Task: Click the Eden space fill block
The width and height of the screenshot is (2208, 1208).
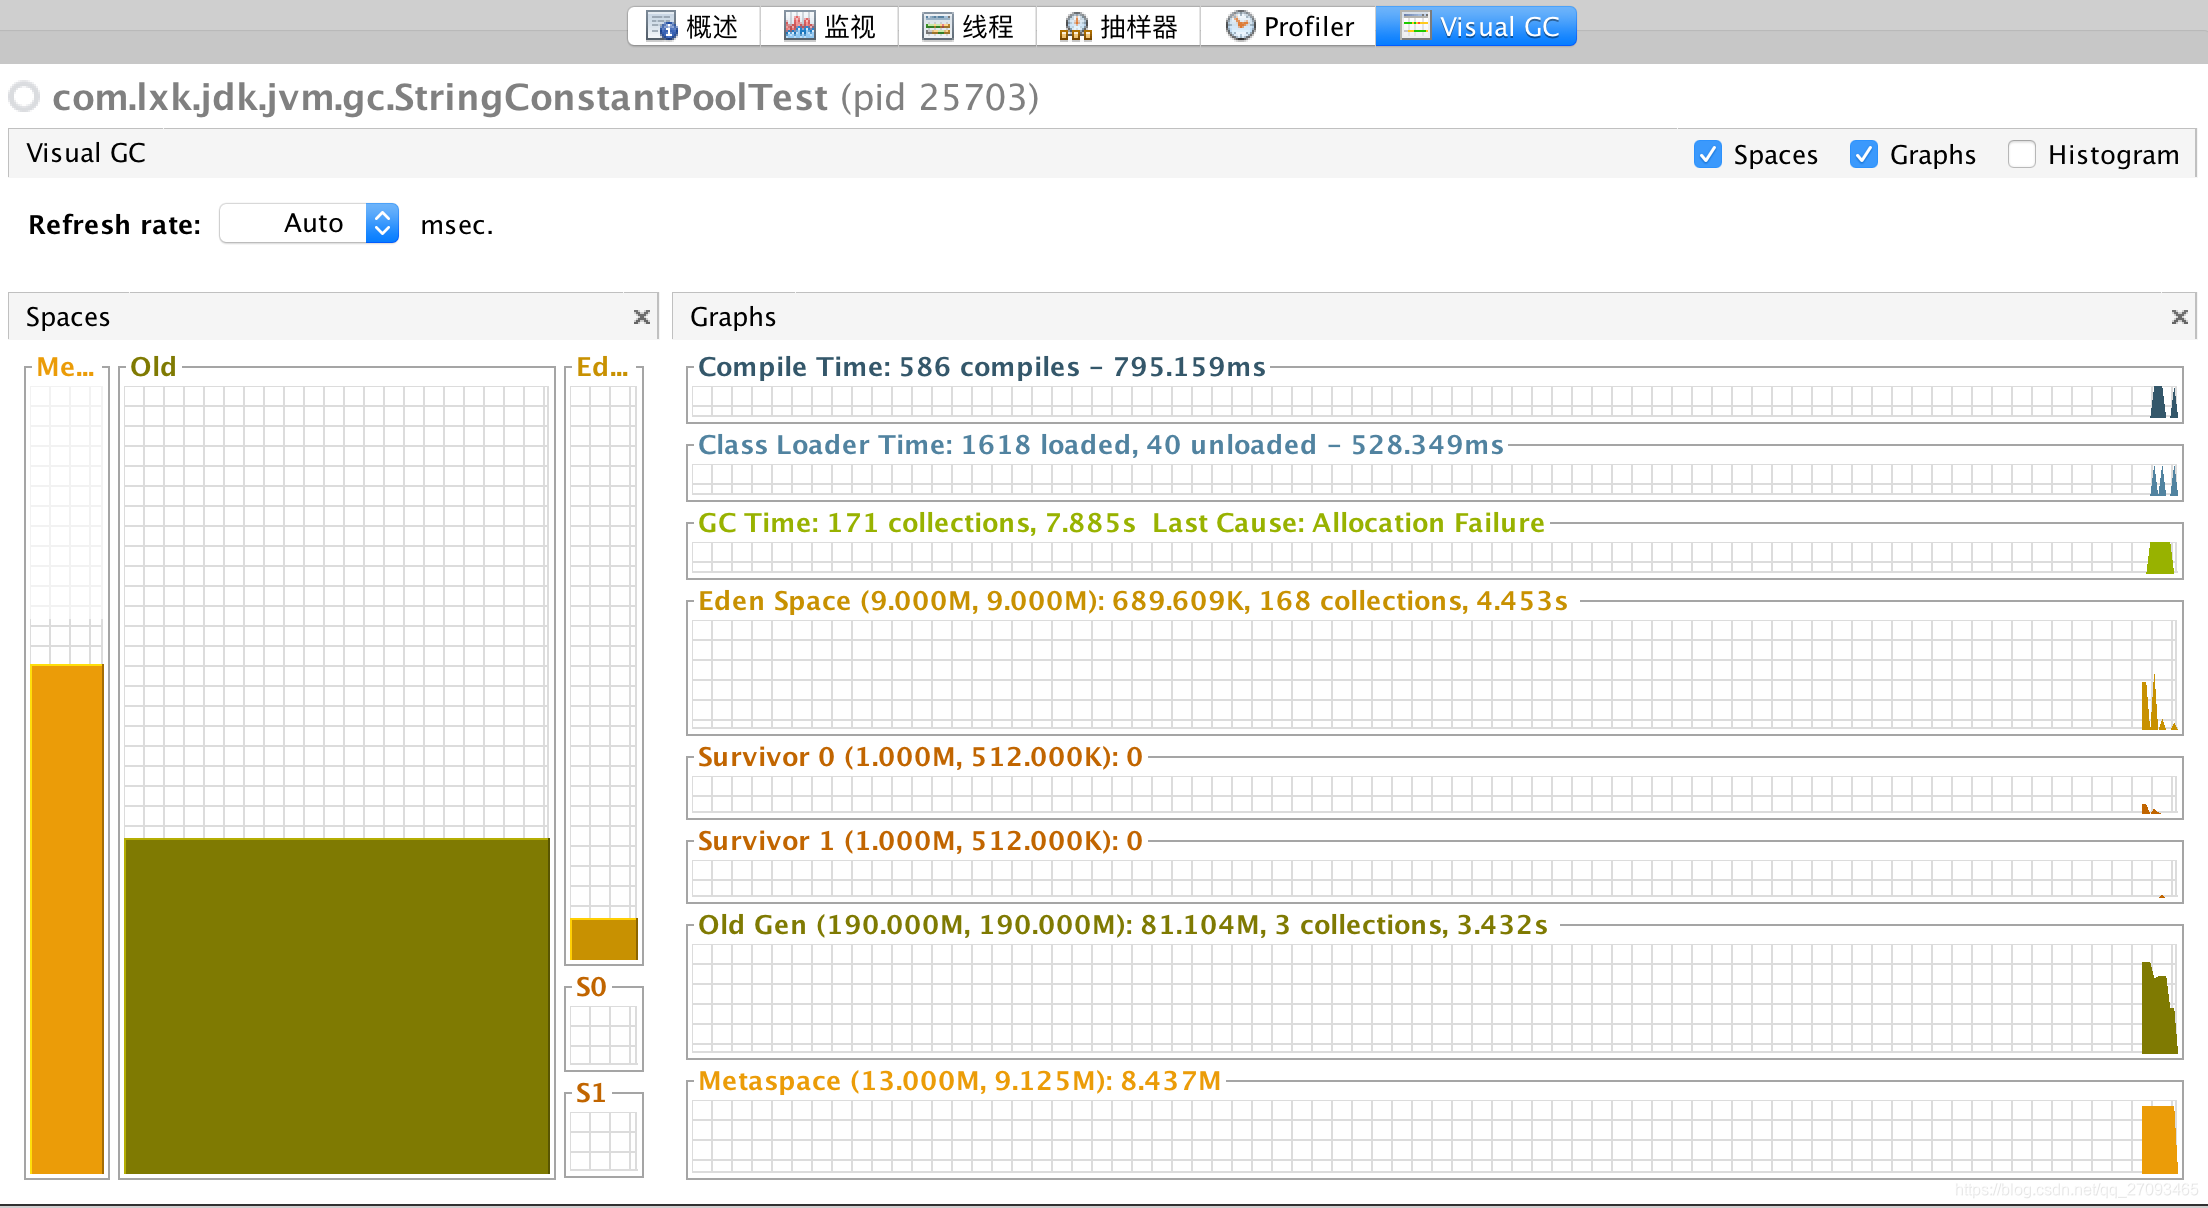Action: [x=604, y=939]
